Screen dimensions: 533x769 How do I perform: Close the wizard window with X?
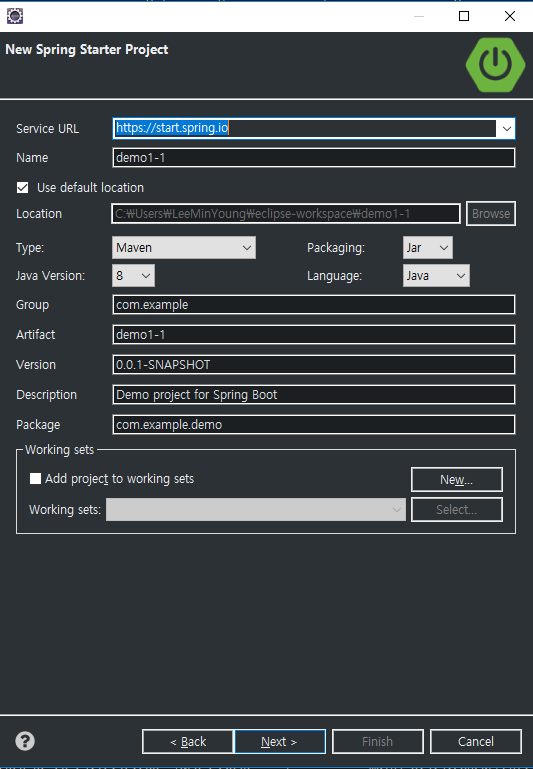(x=510, y=16)
